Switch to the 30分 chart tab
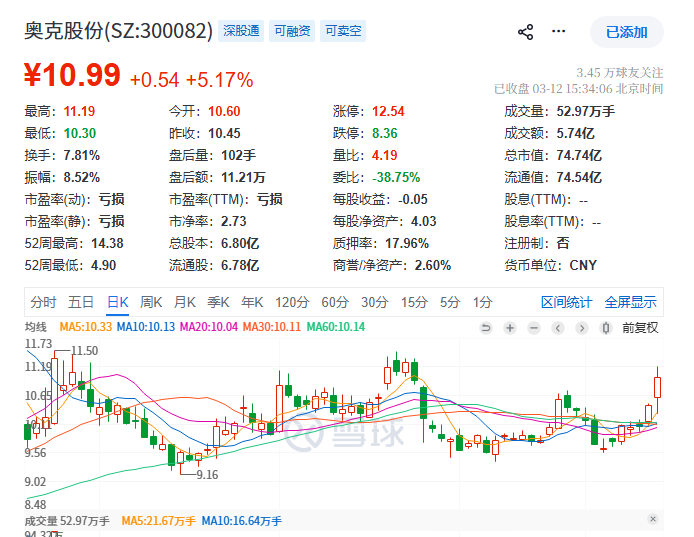 pyautogui.click(x=374, y=302)
